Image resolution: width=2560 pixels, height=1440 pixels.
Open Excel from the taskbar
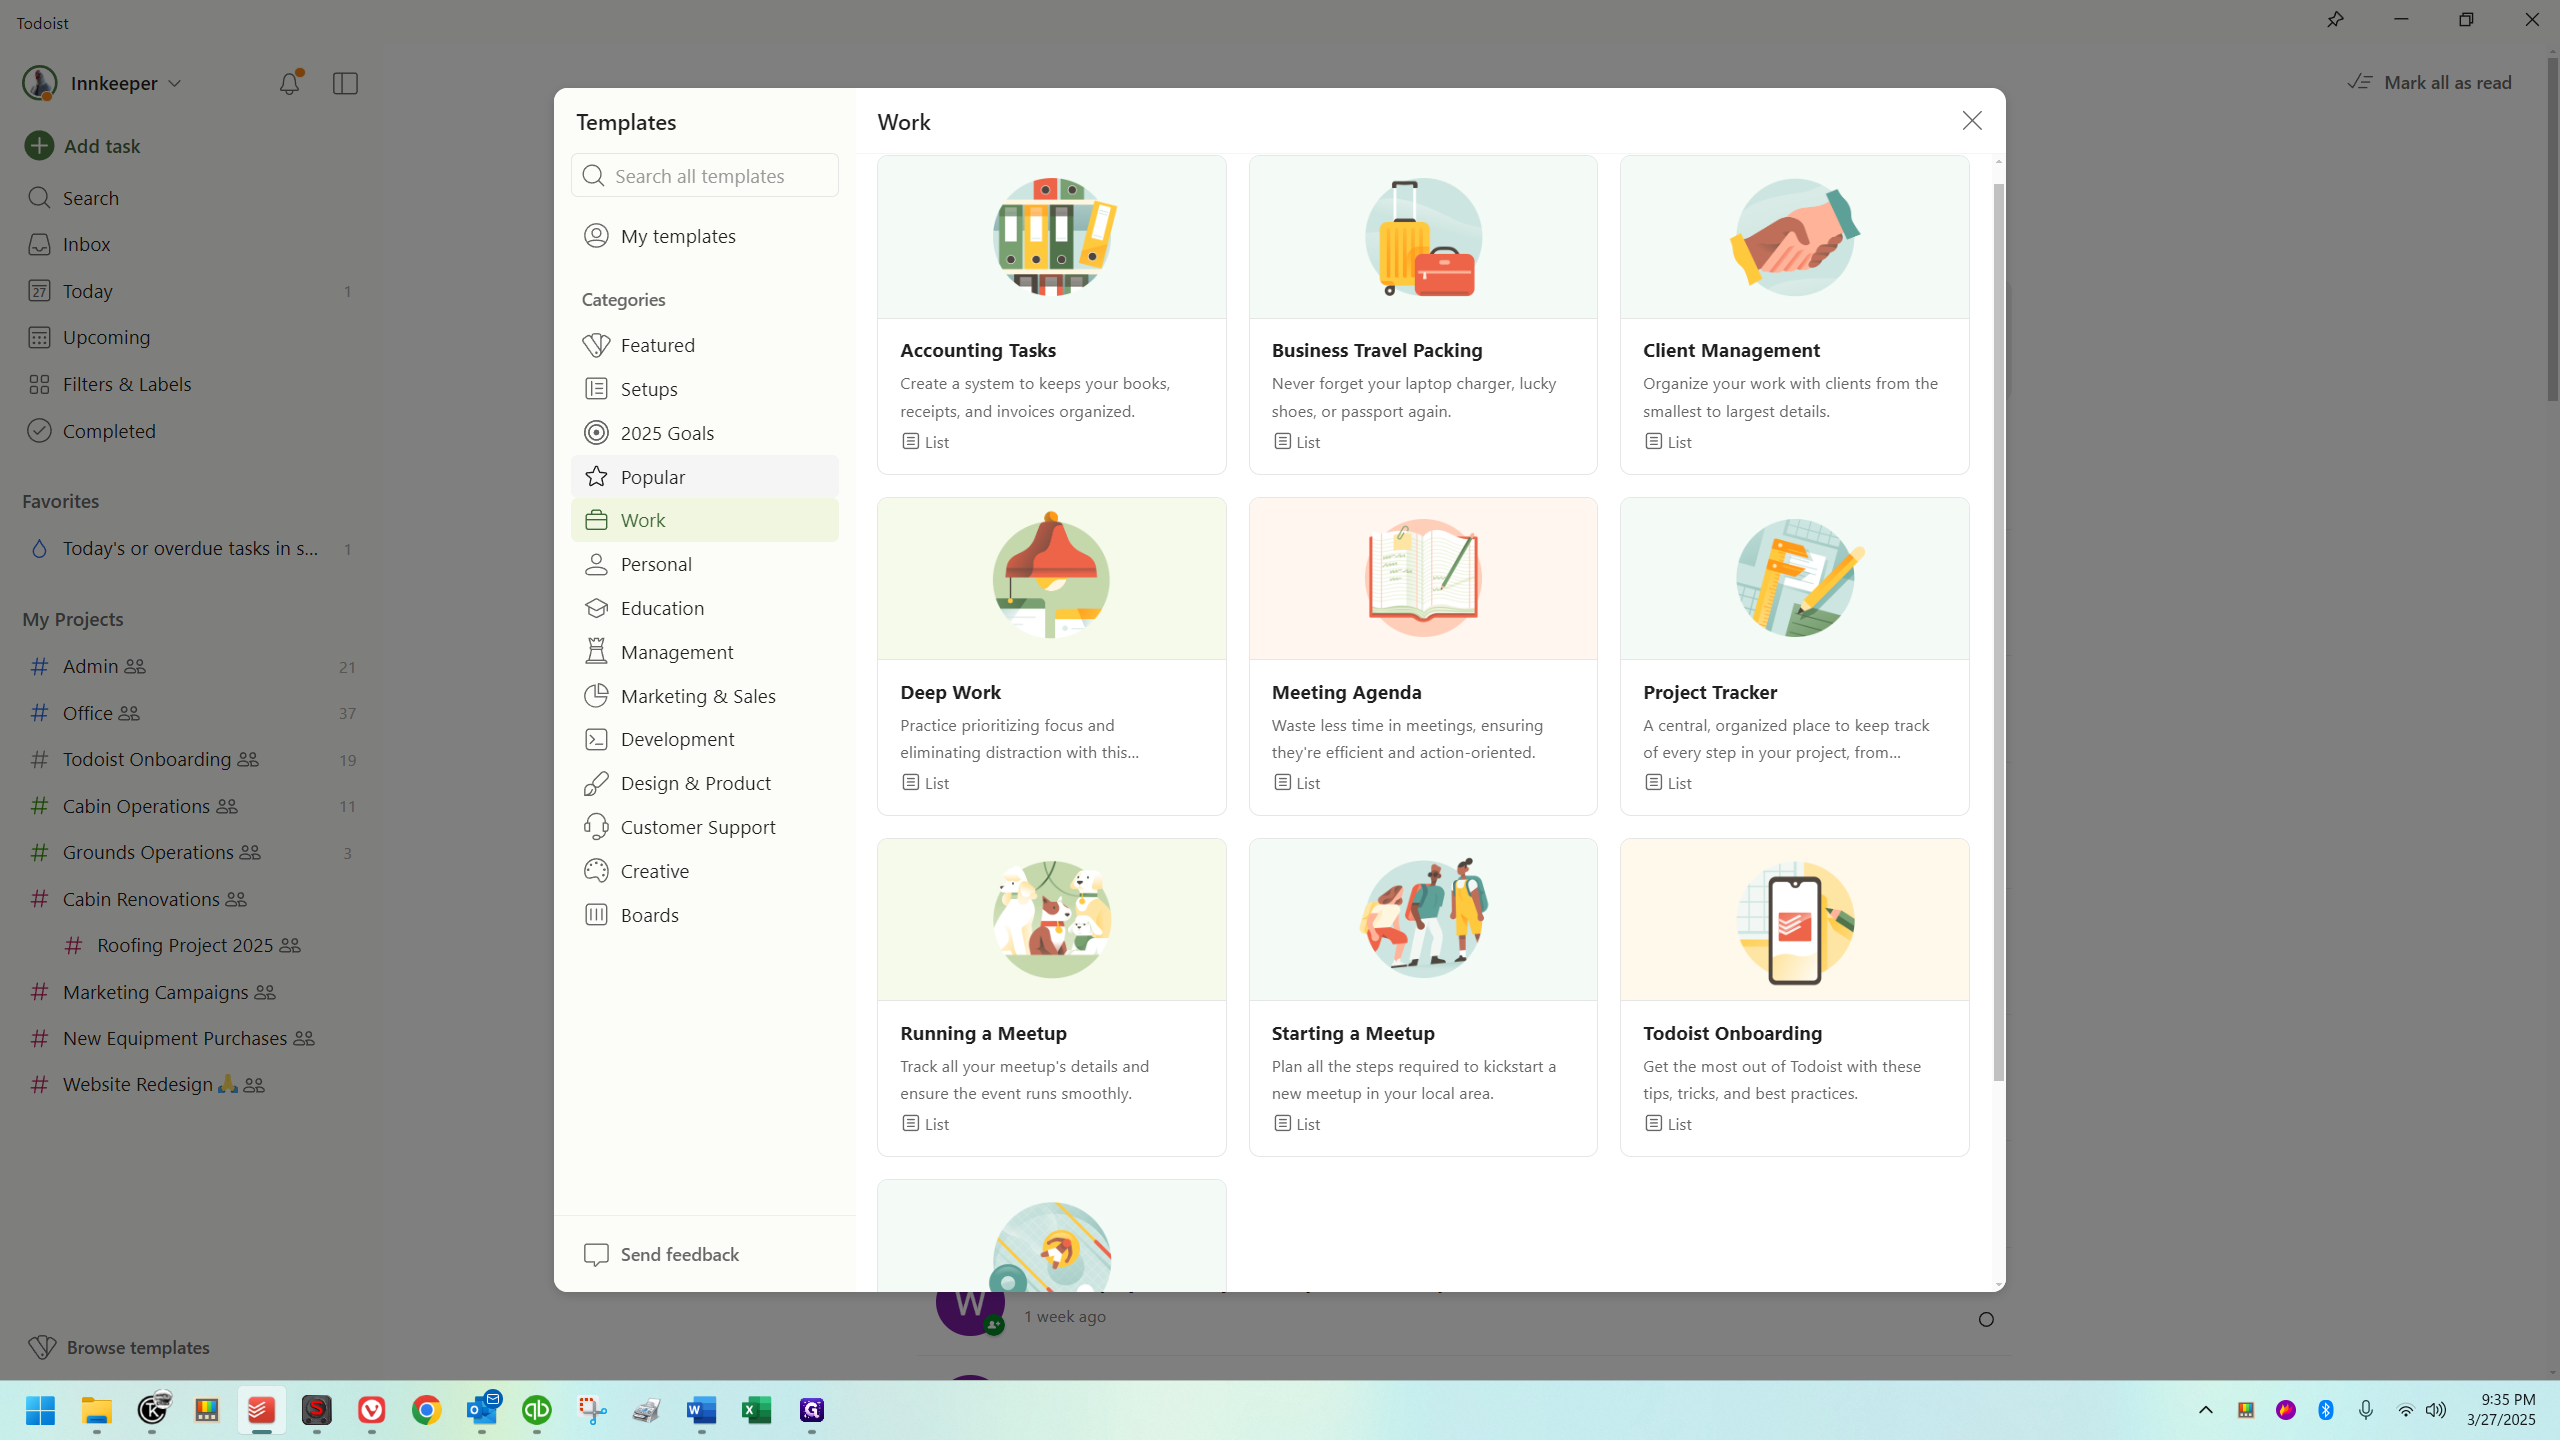[756, 1410]
